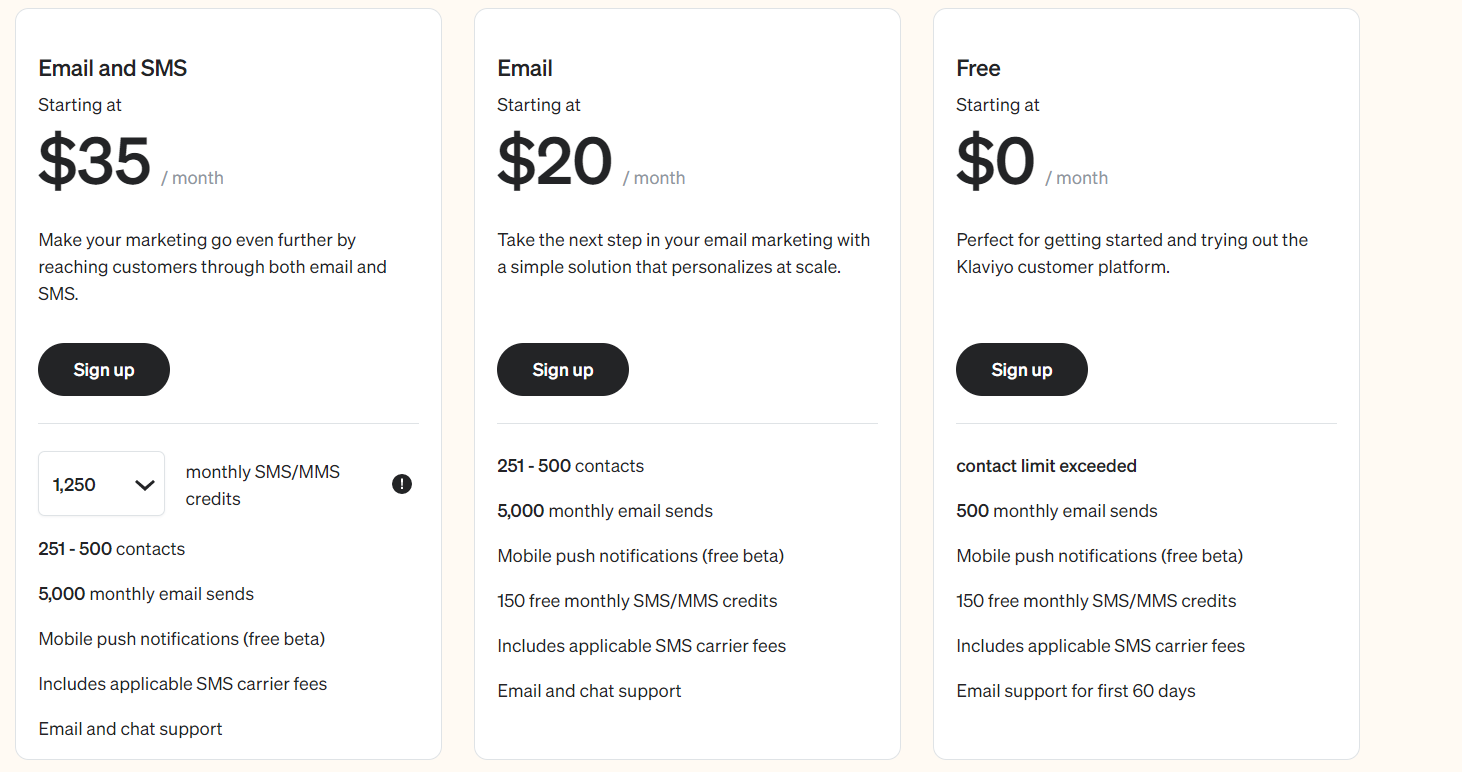Click "Email support for first 60 days"
The height and width of the screenshot is (772, 1462).
tap(1076, 691)
